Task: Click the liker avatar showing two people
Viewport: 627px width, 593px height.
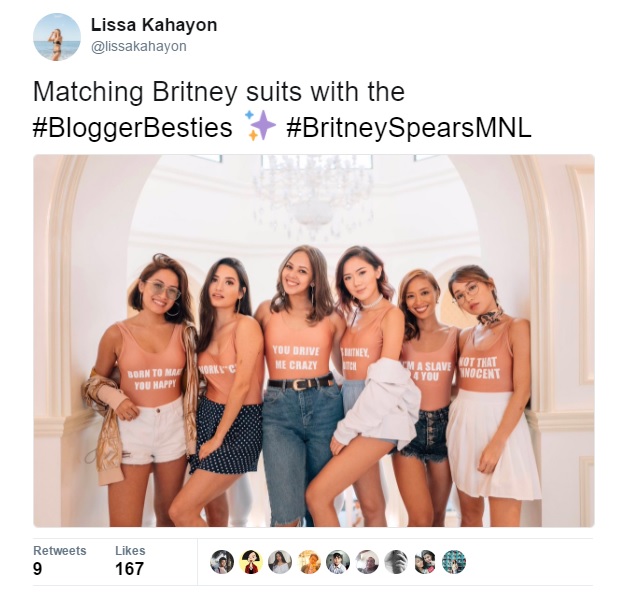Action: [x=425, y=562]
